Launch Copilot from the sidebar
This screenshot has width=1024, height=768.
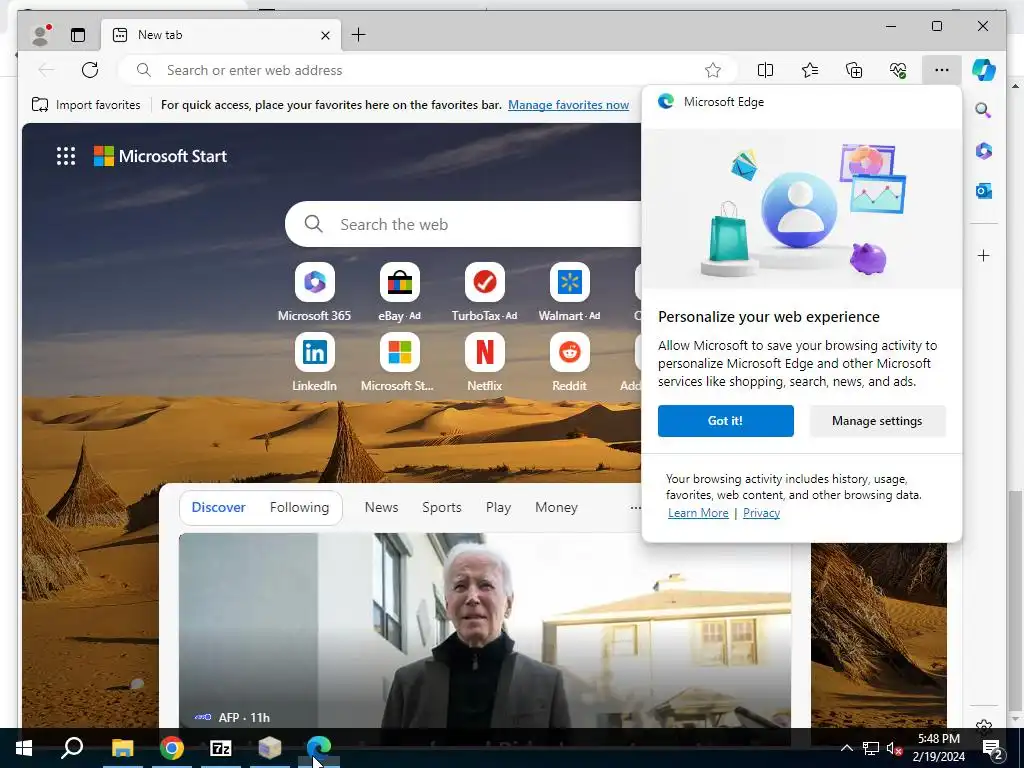pyautogui.click(x=984, y=70)
